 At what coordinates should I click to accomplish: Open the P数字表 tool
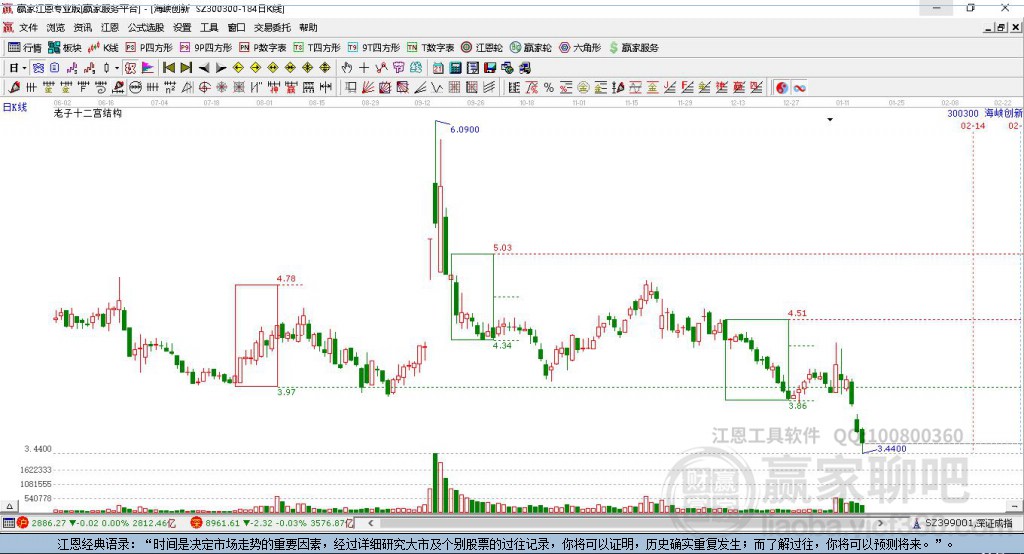(263, 48)
